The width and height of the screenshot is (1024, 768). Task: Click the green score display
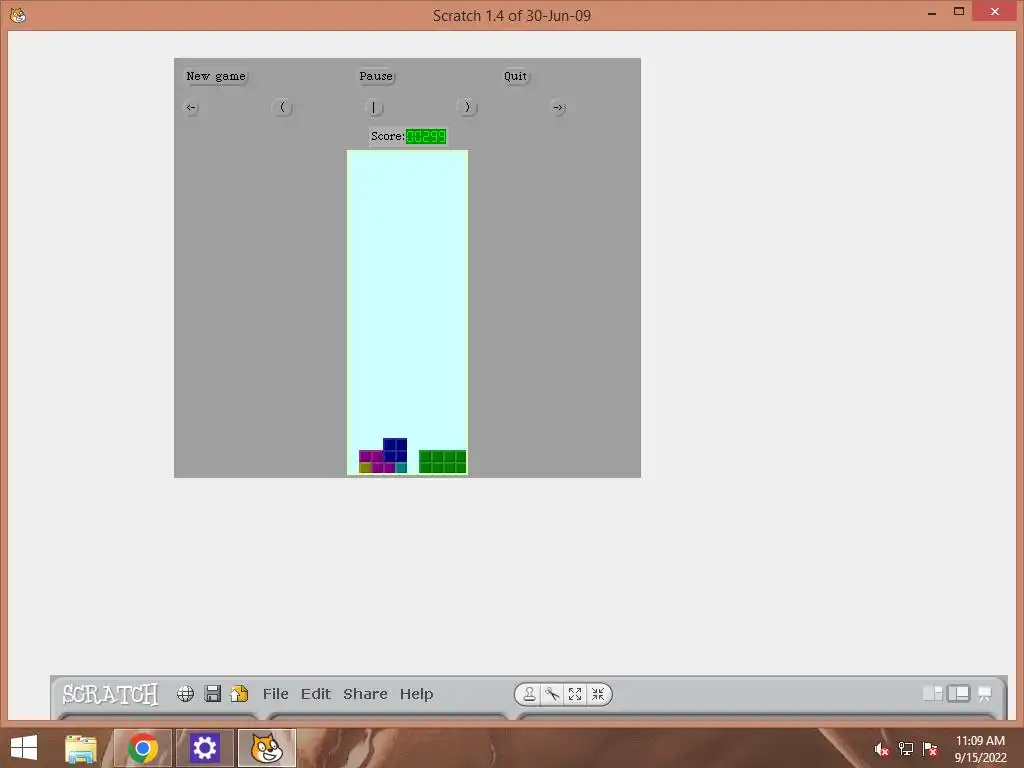coord(426,136)
